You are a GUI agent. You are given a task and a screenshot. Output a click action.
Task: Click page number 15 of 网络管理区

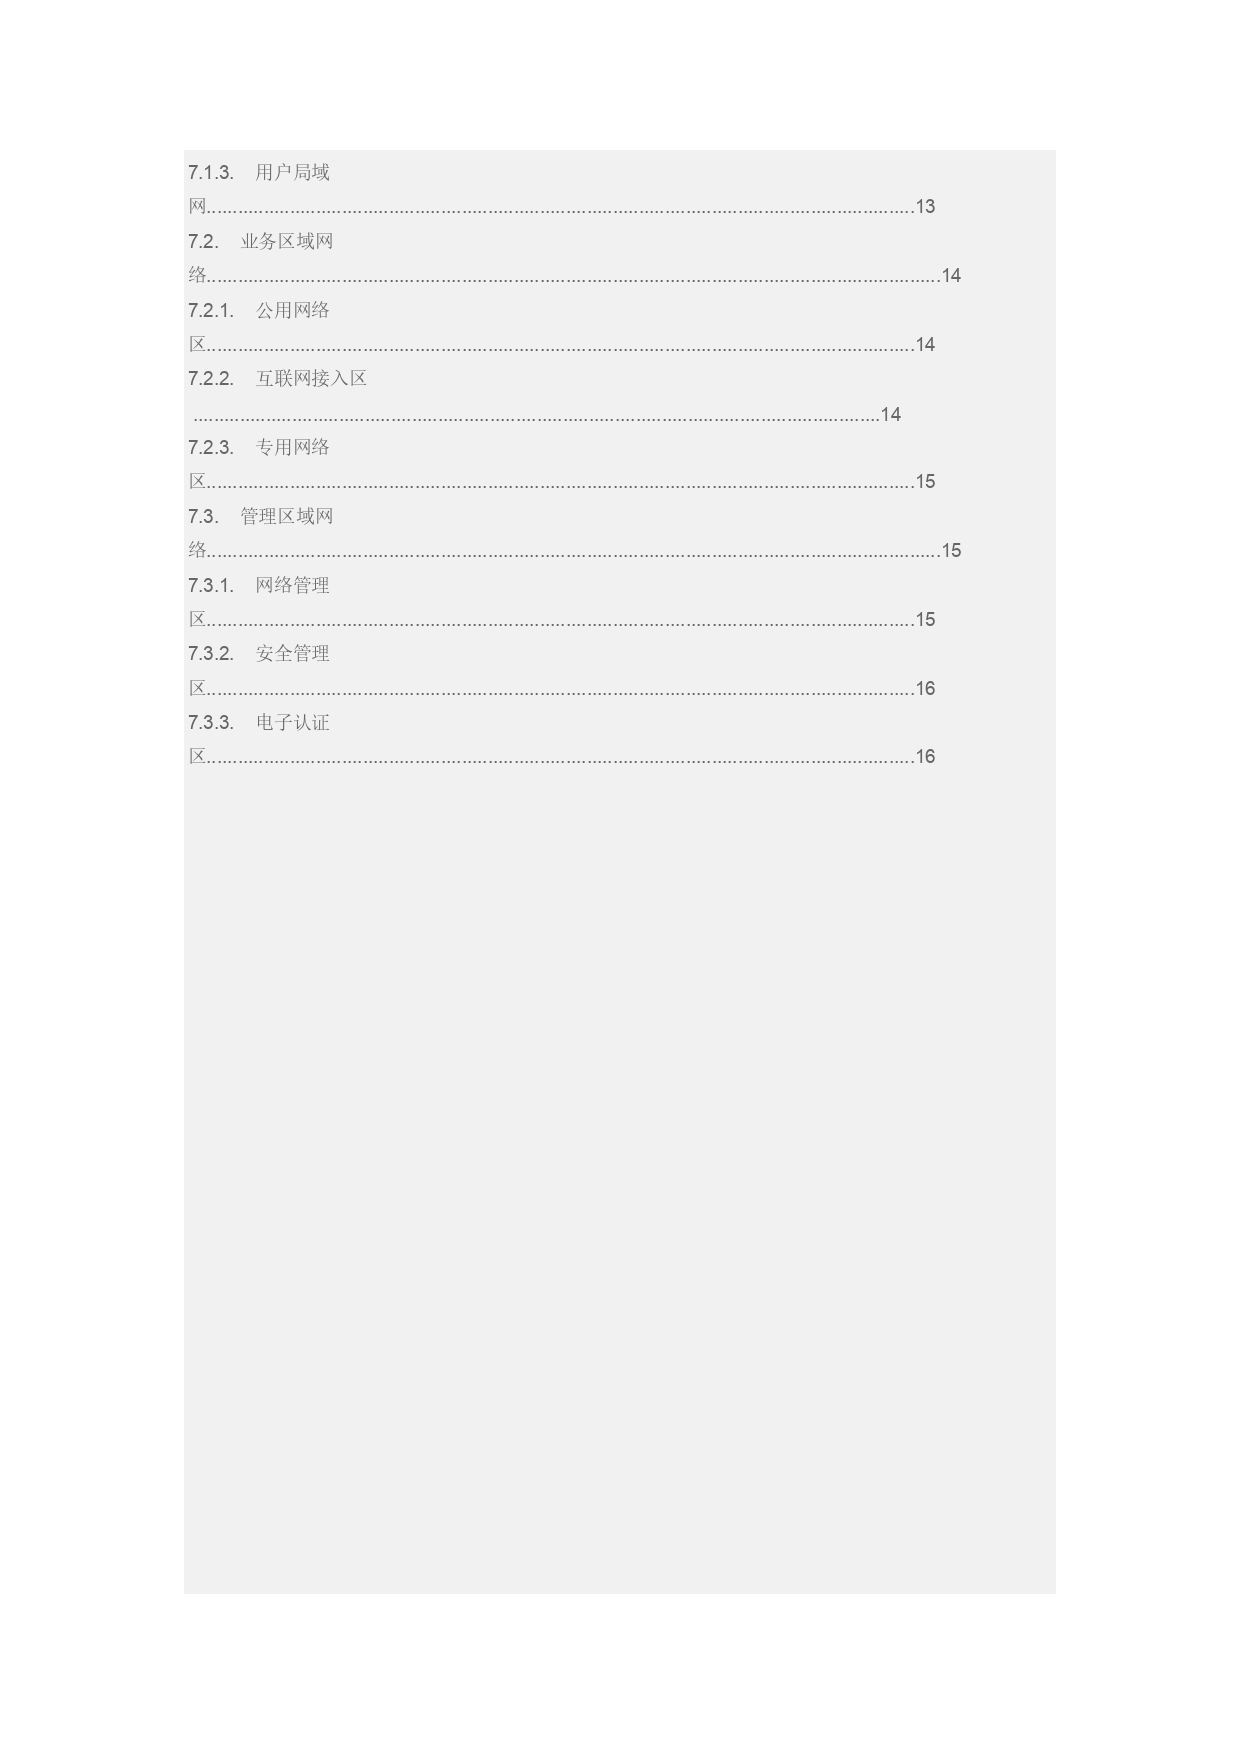(925, 620)
